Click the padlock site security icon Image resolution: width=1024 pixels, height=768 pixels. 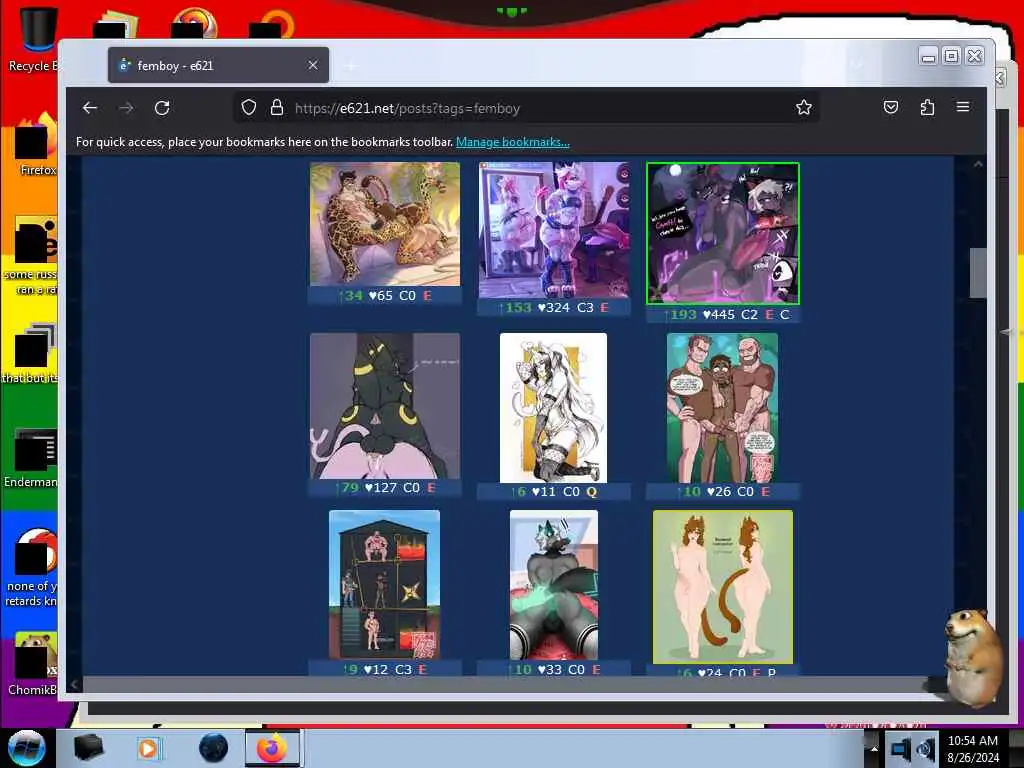click(277, 108)
